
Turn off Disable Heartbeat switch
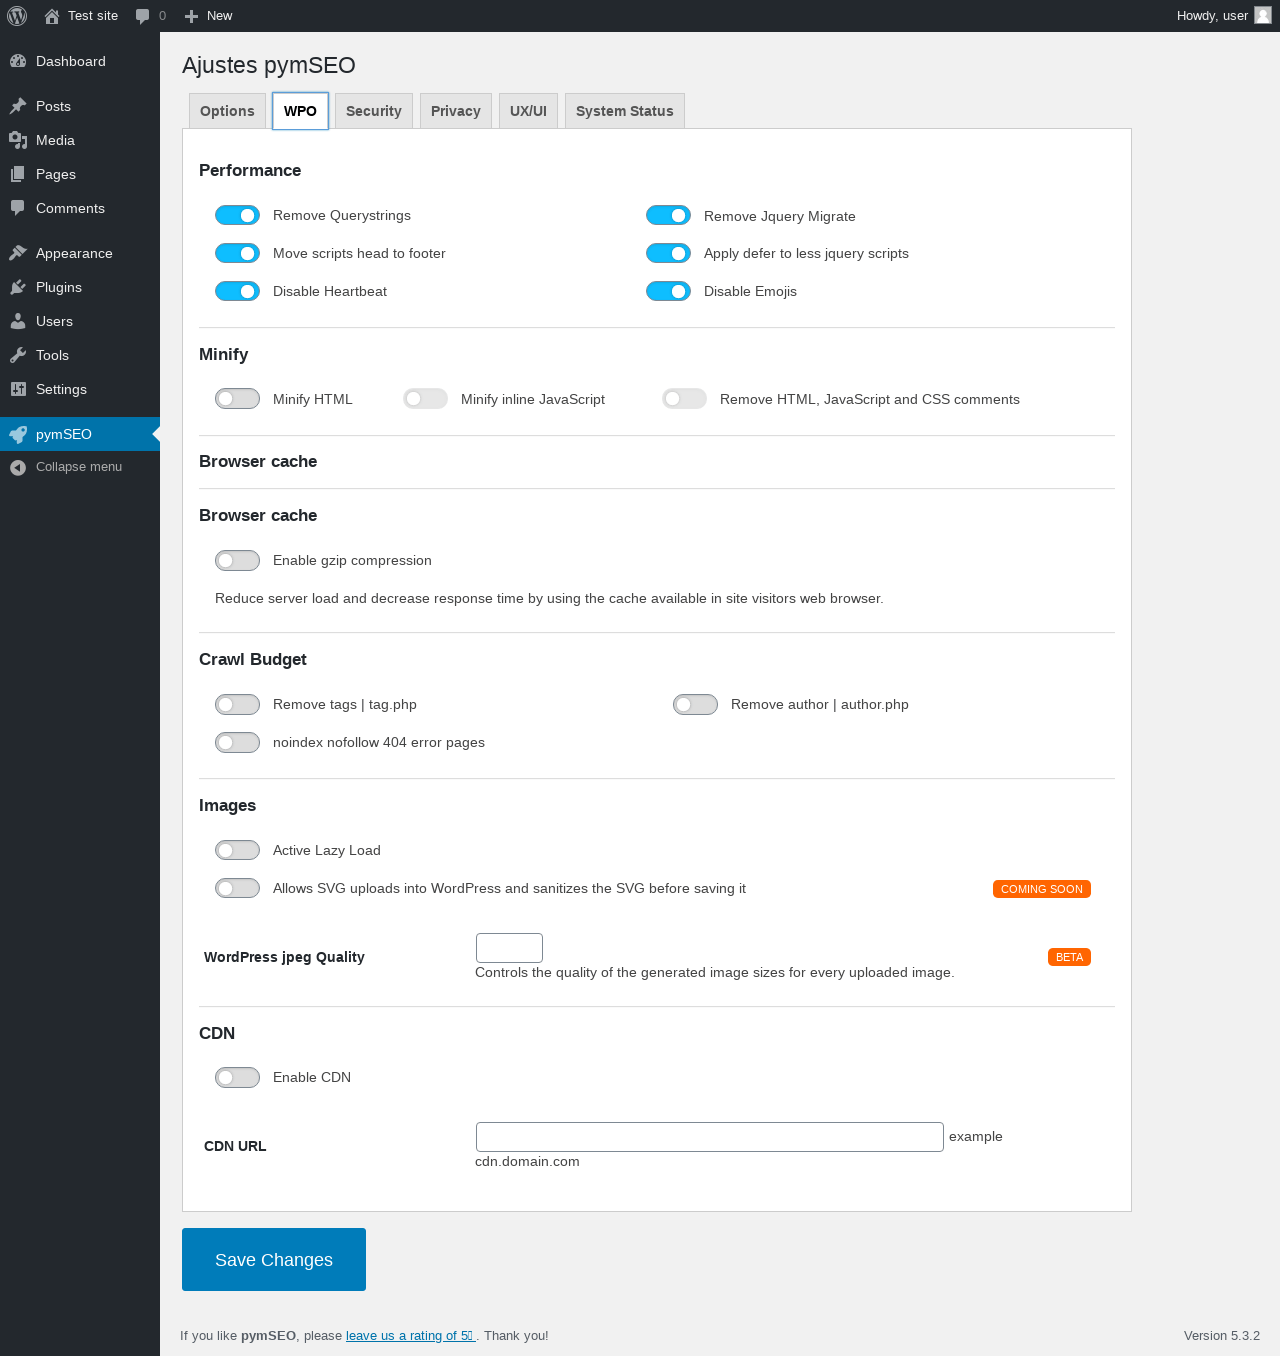click(x=237, y=291)
